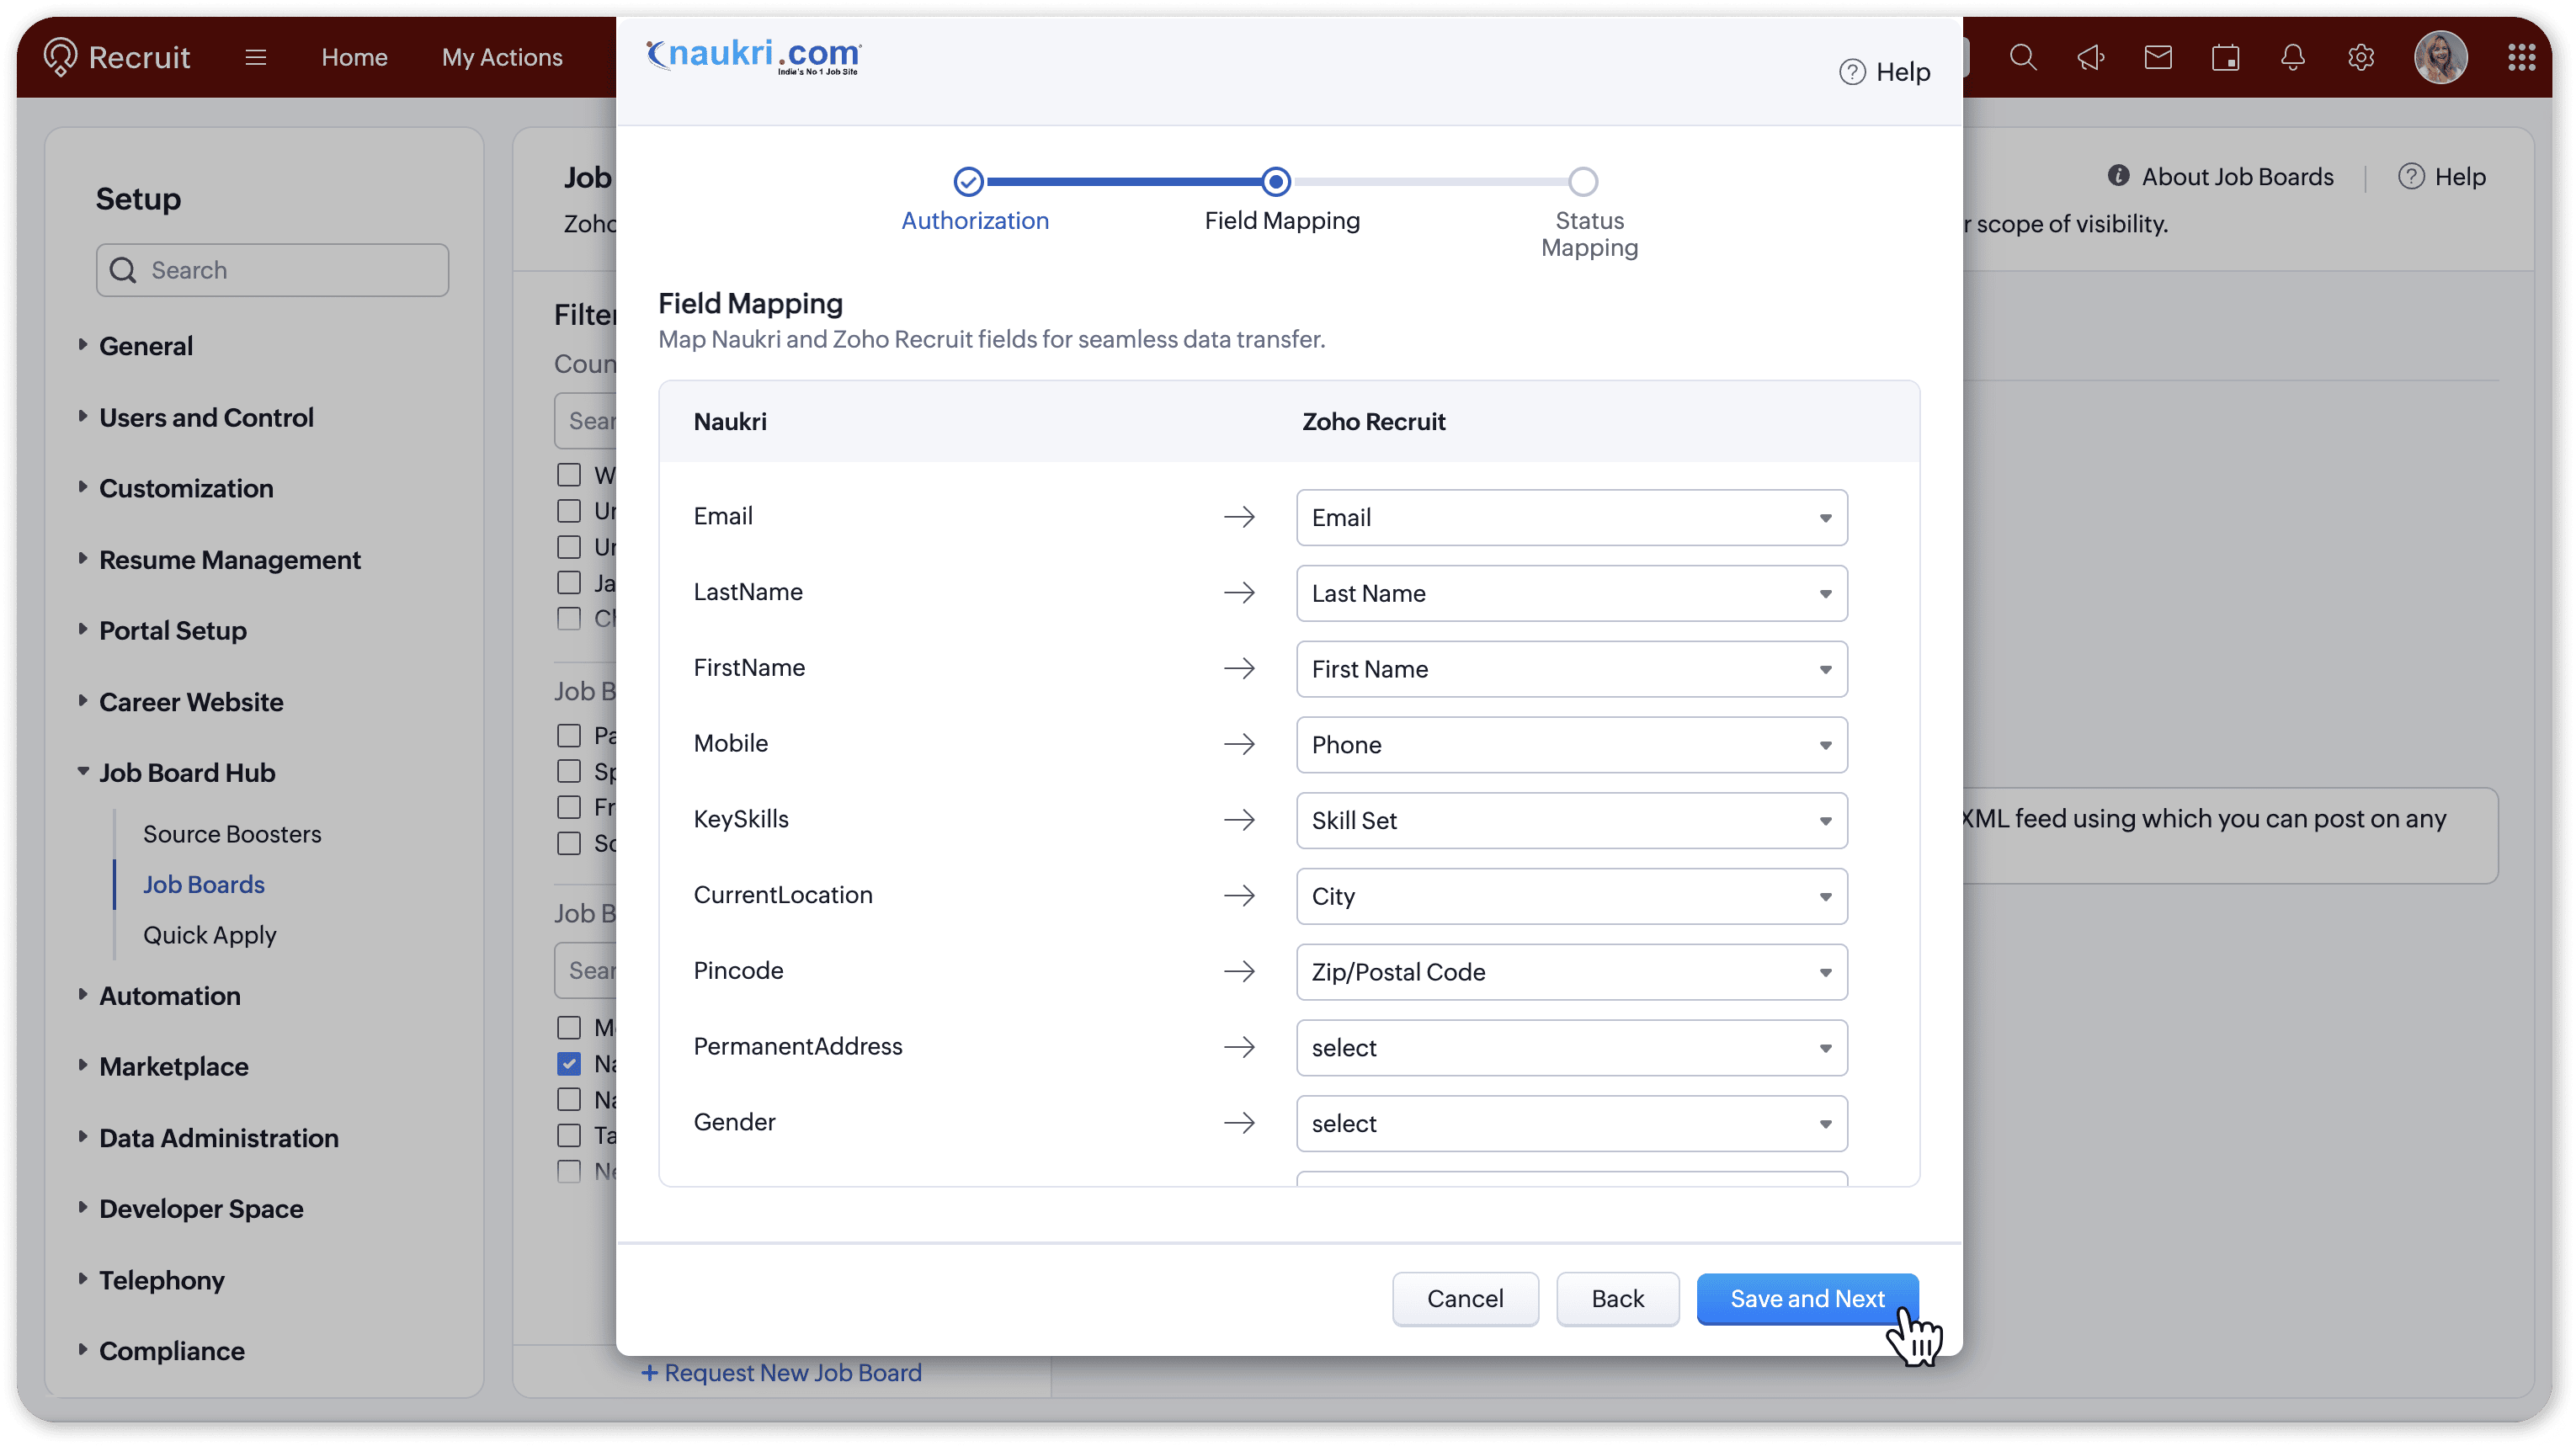Click the notifications bell icon
The height and width of the screenshot is (1446, 2576).
(2293, 58)
